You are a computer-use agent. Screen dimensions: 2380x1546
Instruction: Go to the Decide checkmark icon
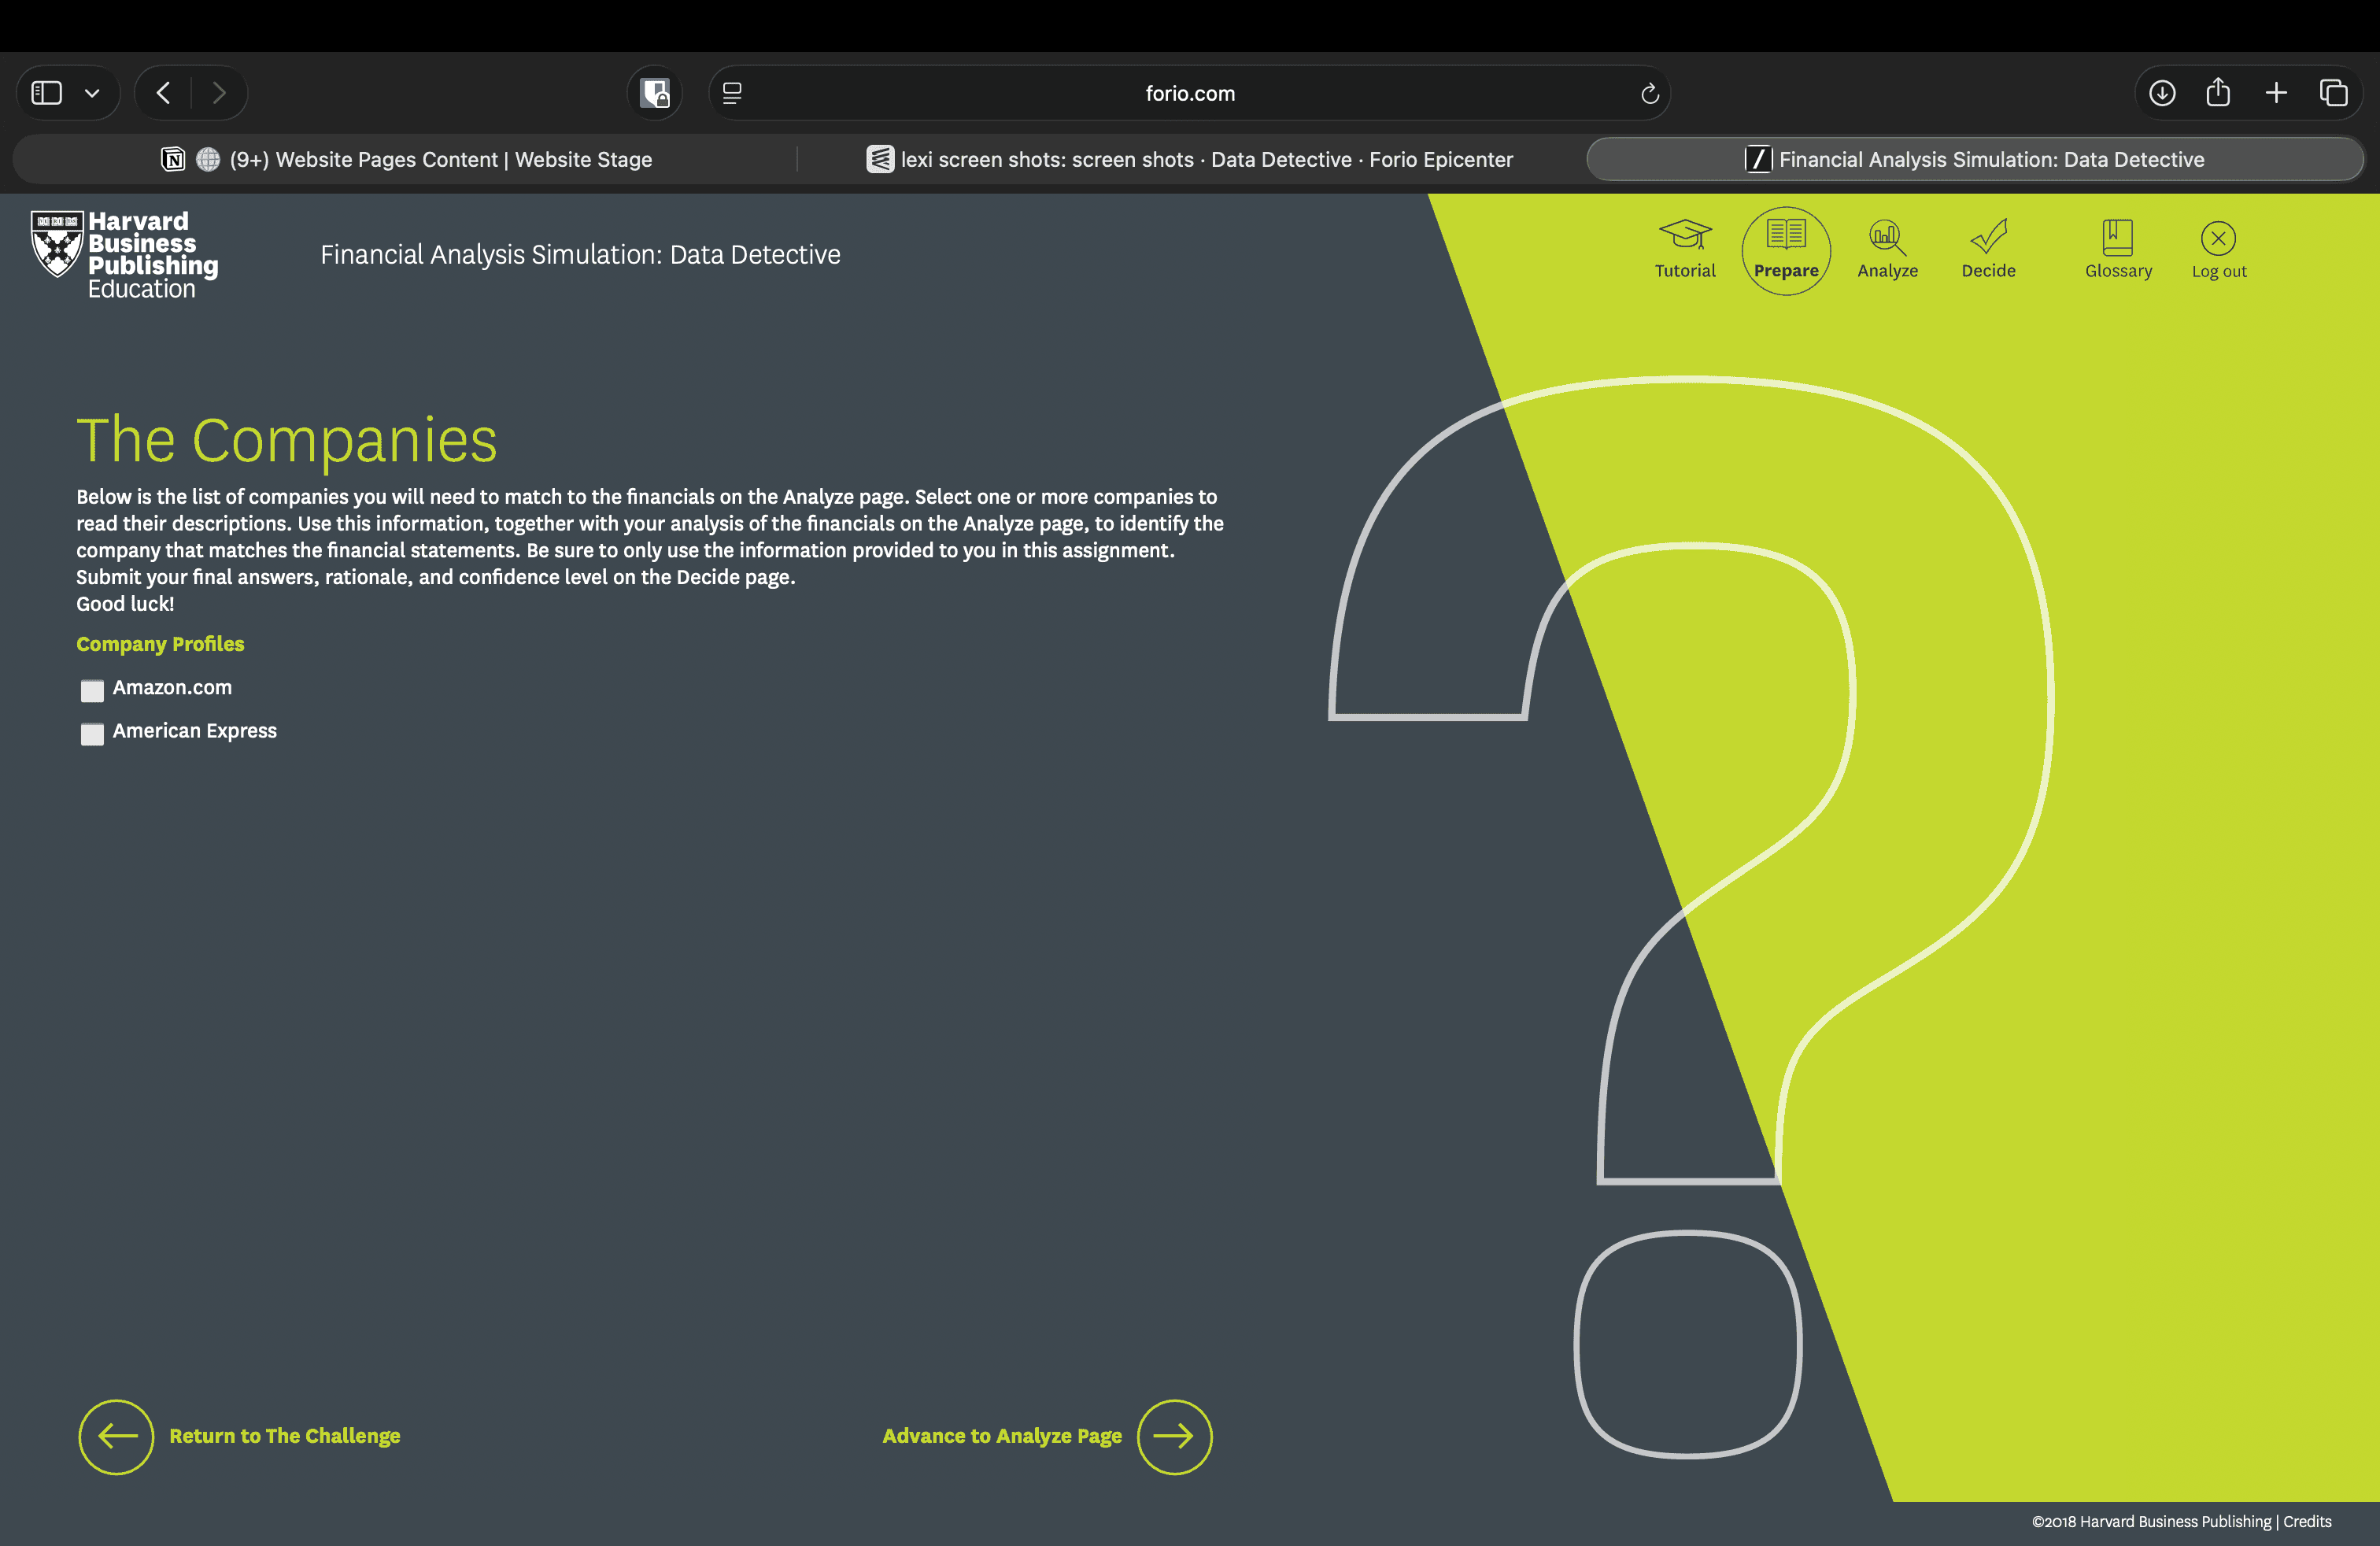(x=1988, y=237)
